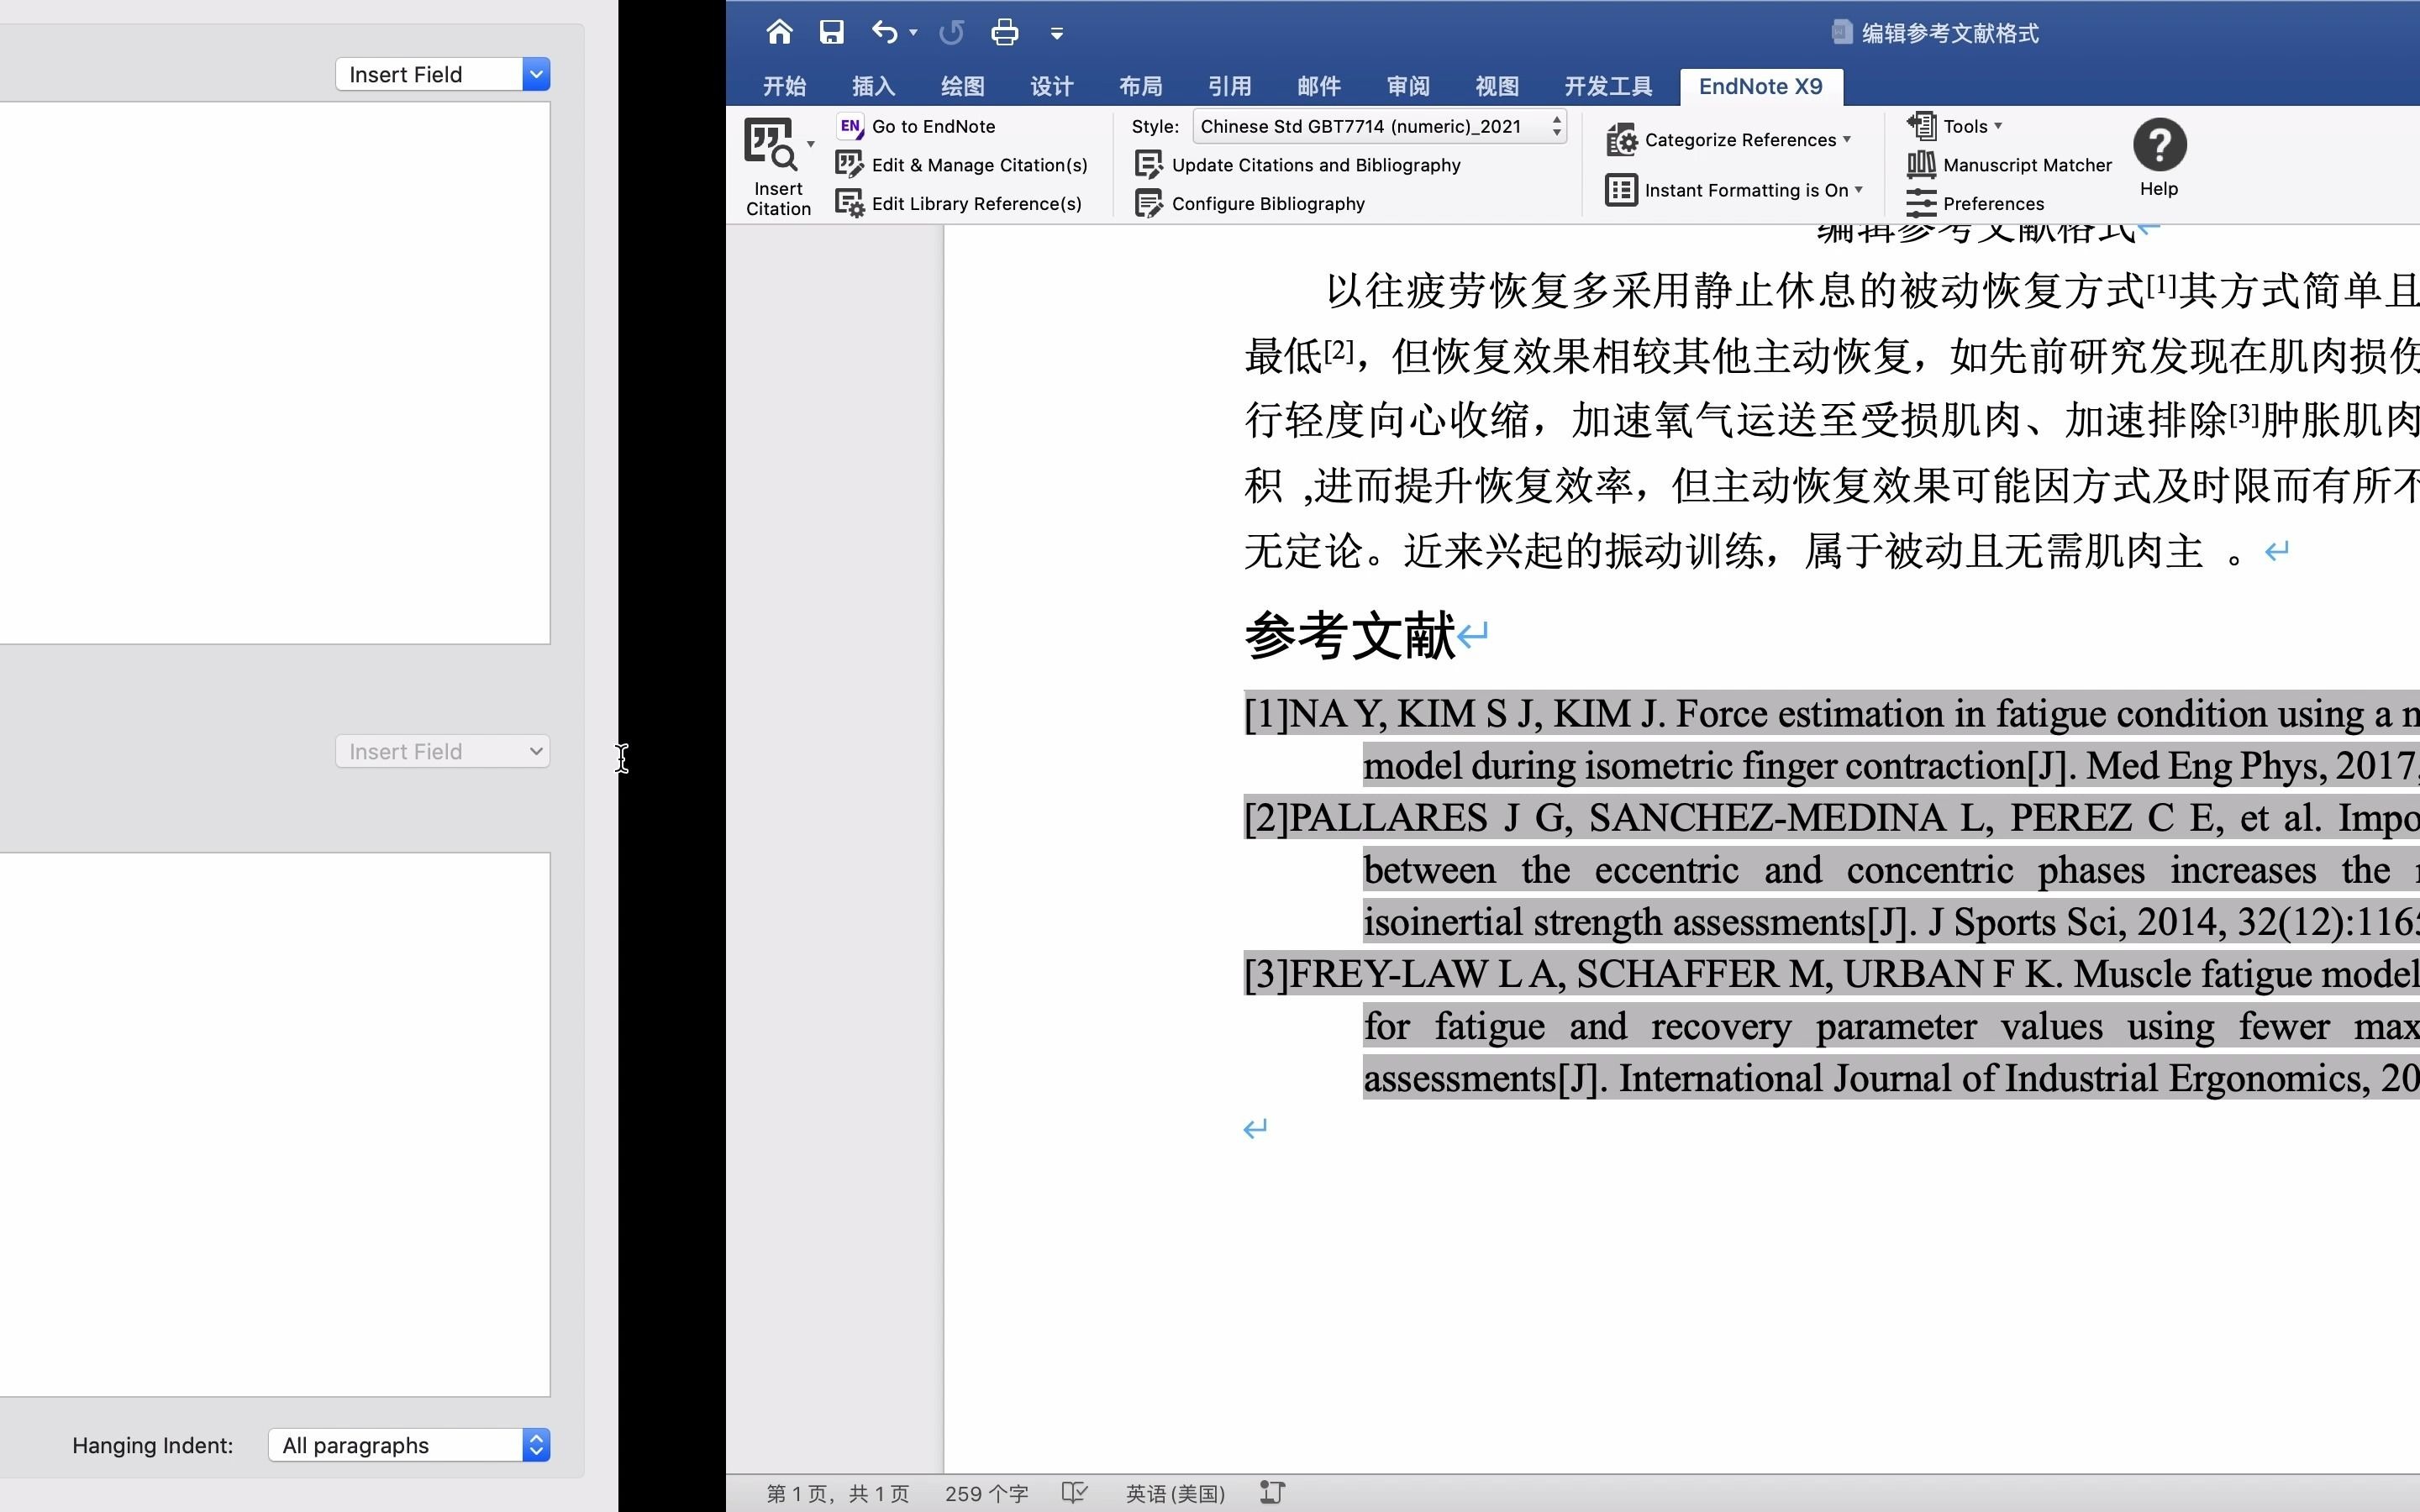The height and width of the screenshot is (1512, 2420).
Task: Click superscript citation [2] after 最低
Action: (1339, 350)
